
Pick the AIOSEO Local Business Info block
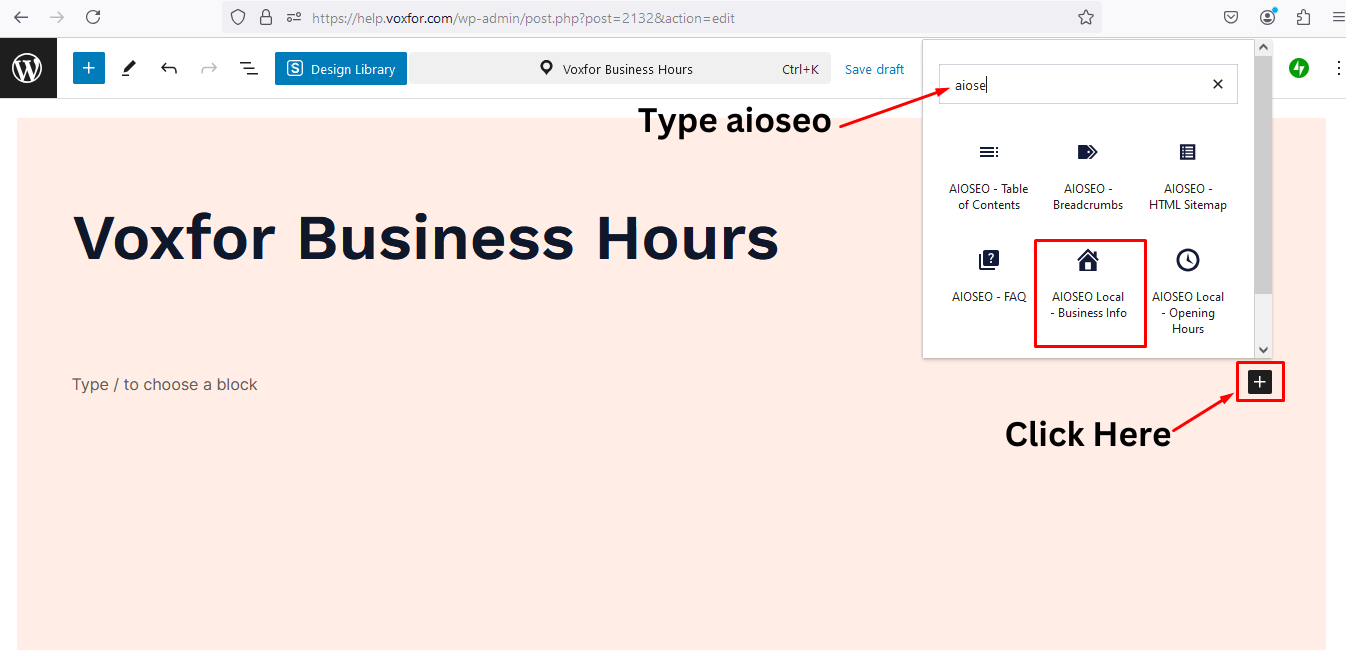(1089, 285)
